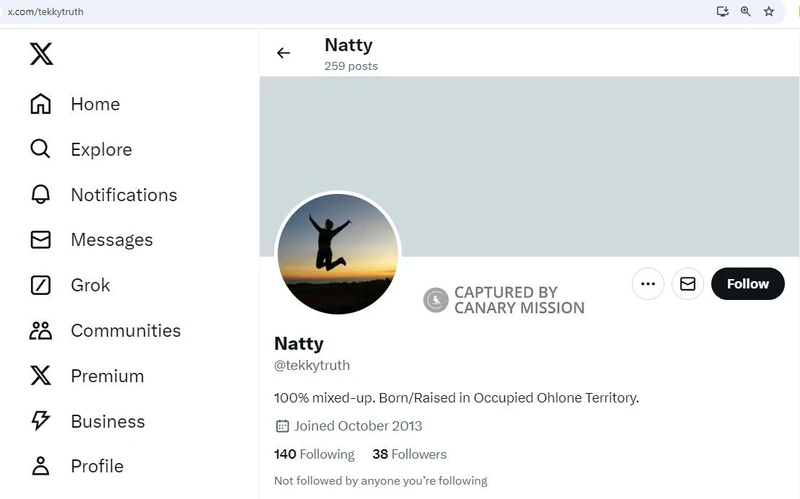Bookmark this page with star icon
Image resolution: width=800 pixels, height=499 pixels.
[x=769, y=11]
